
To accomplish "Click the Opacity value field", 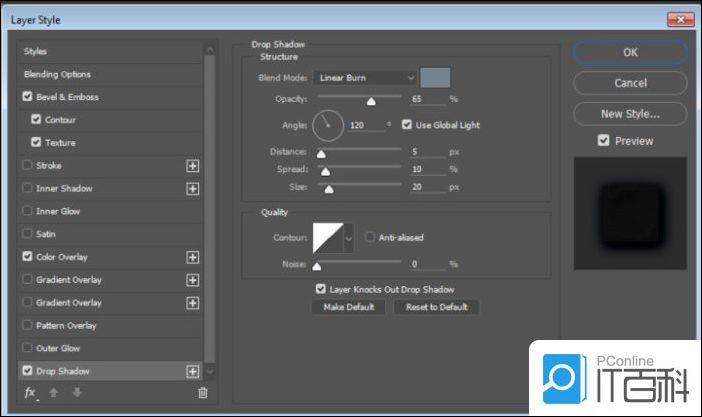I will click(427, 100).
